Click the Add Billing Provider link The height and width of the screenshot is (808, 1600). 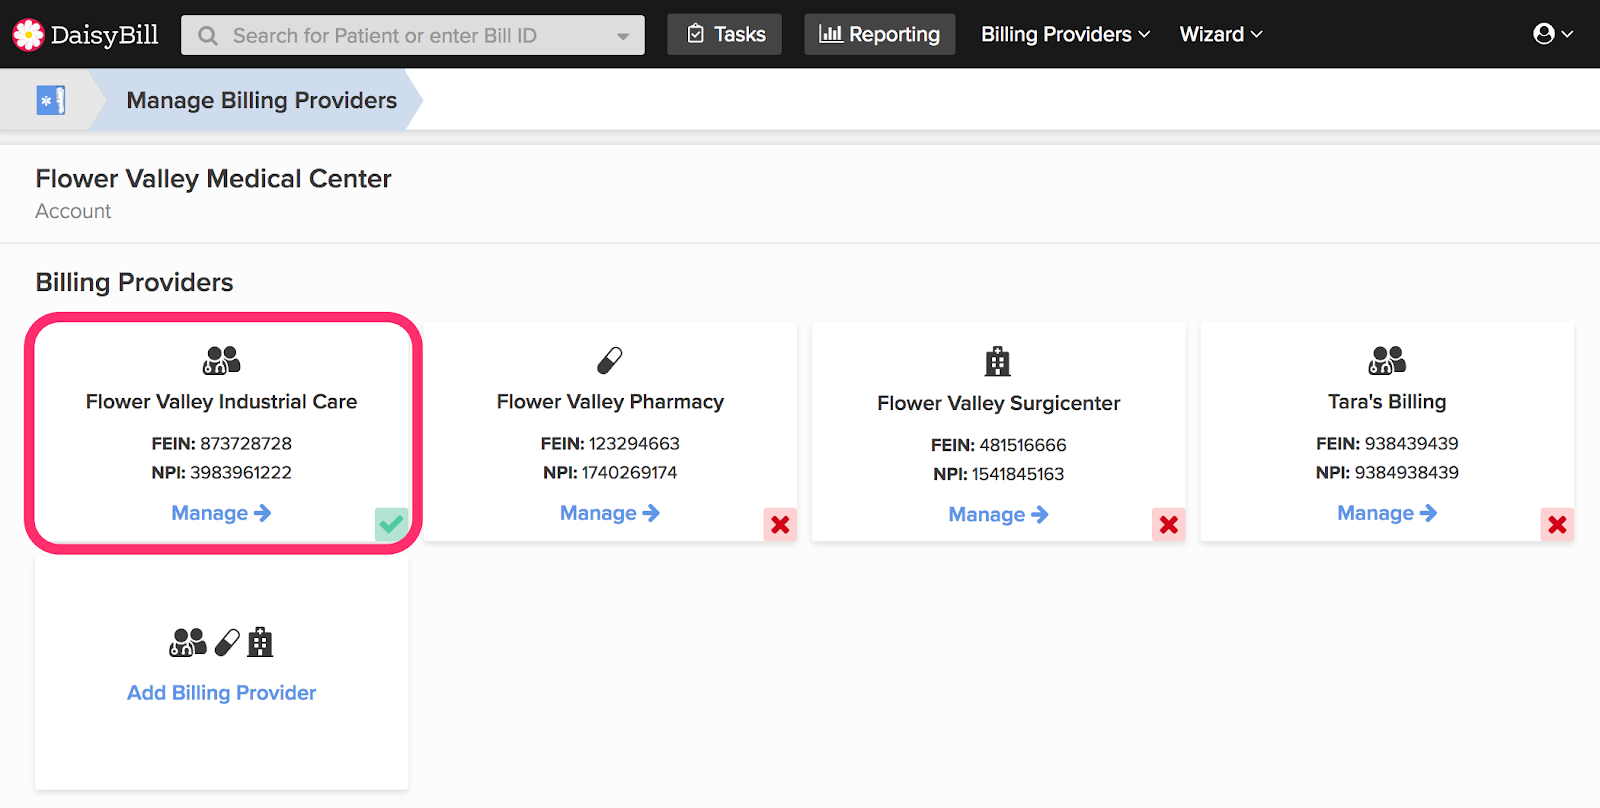pos(221,693)
